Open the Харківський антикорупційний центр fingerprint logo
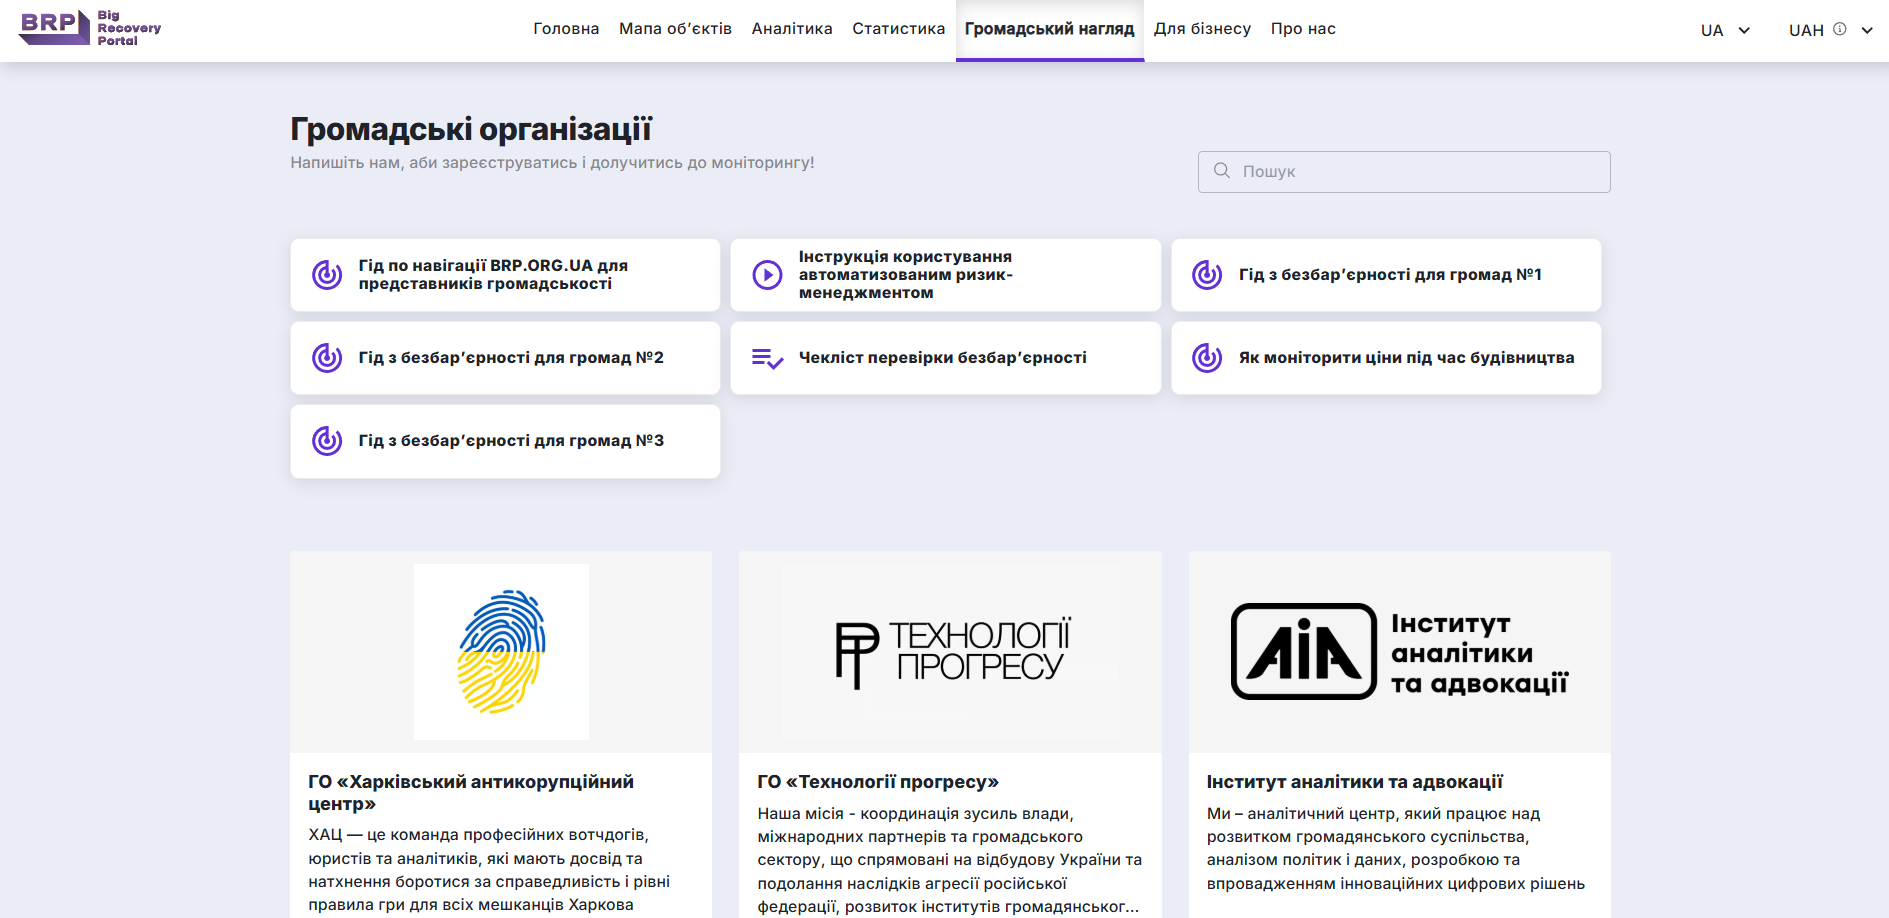1889x918 pixels. [501, 651]
